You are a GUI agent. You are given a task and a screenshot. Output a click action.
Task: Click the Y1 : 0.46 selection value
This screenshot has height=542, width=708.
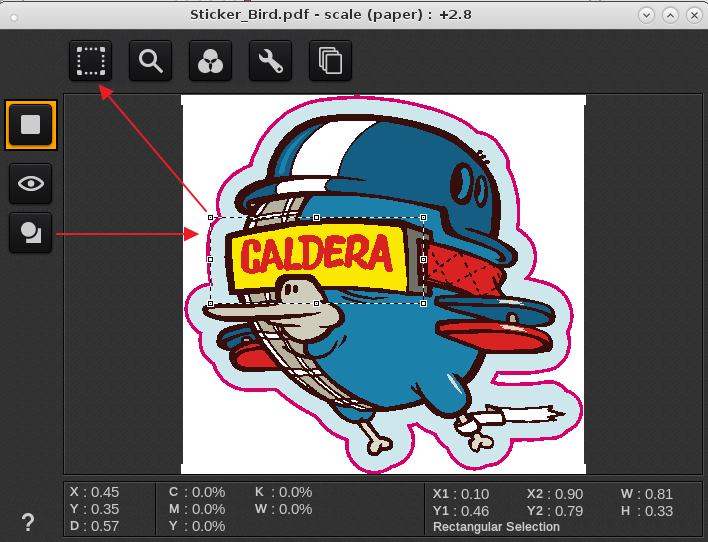point(461,511)
